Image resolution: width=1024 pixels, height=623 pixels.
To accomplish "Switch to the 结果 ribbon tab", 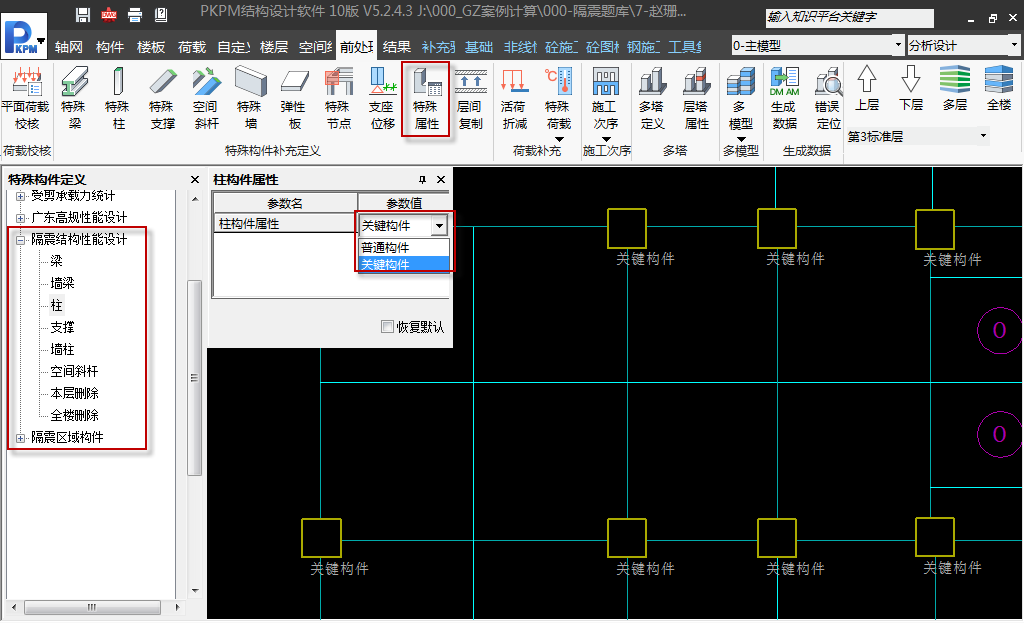I will [x=397, y=47].
